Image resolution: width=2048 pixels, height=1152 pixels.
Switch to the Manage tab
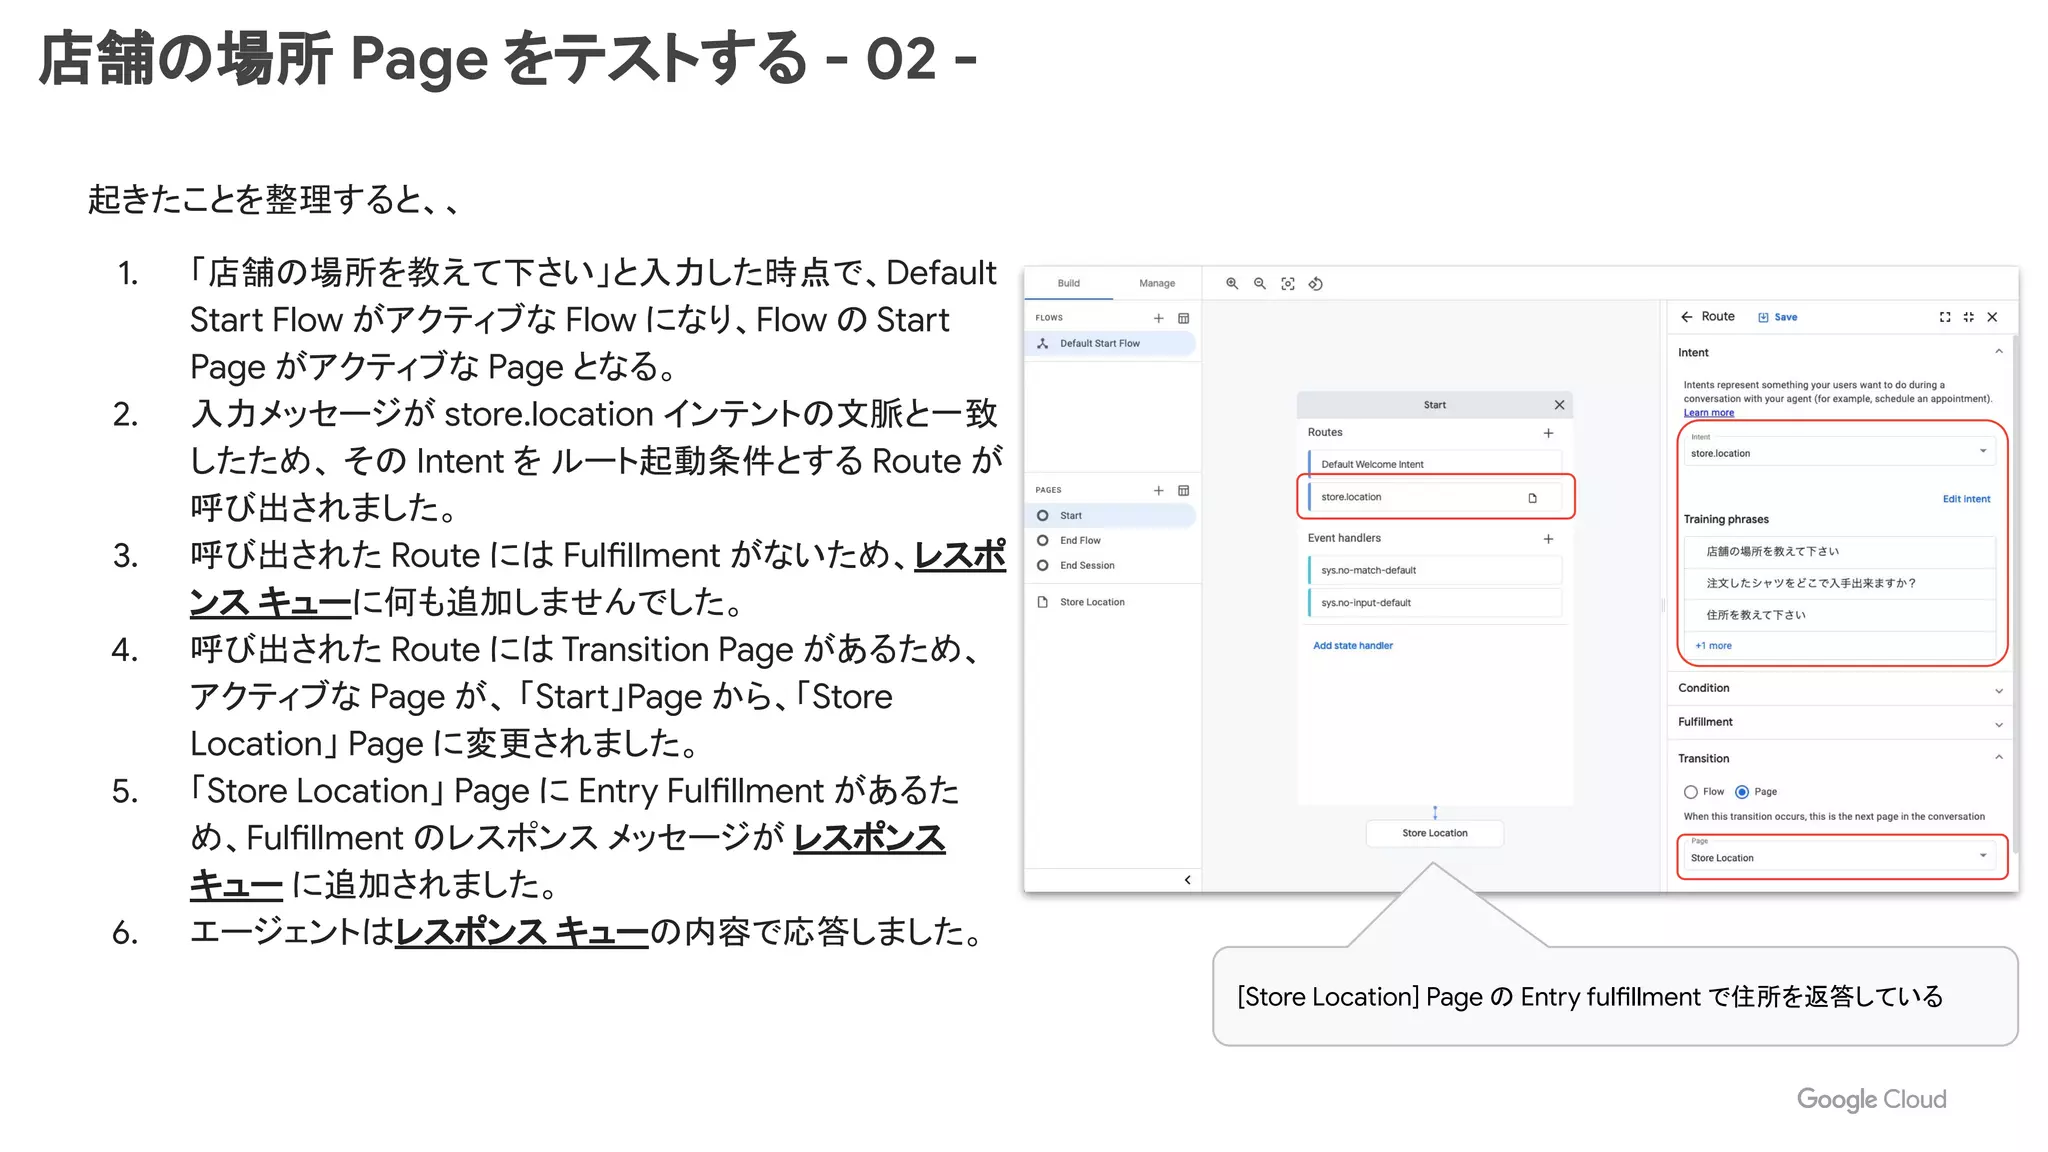[x=1156, y=283]
